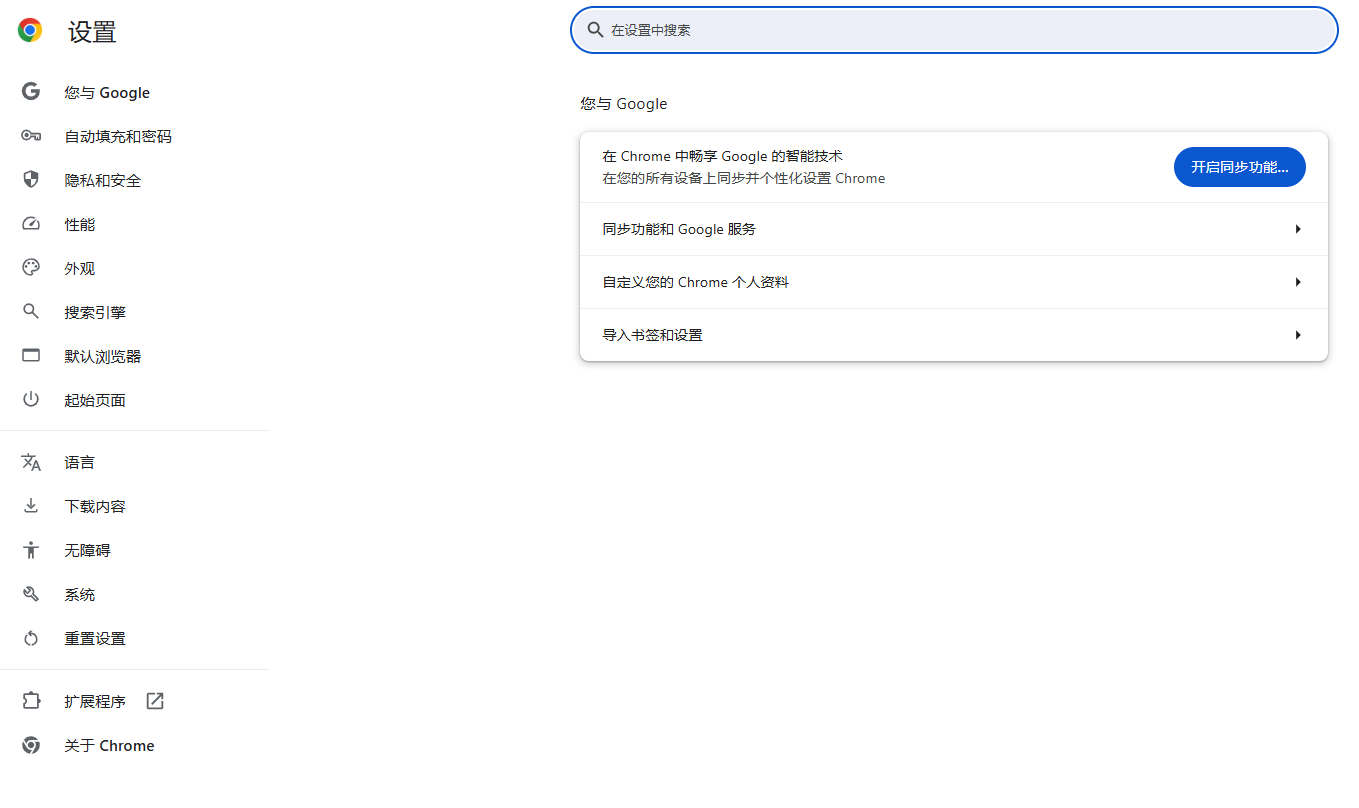The height and width of the screenshot is (808, 1359).
Task: Expand 自定义您的 Chrome 个人资料 arrow
Action: [x=1297, y=282]
